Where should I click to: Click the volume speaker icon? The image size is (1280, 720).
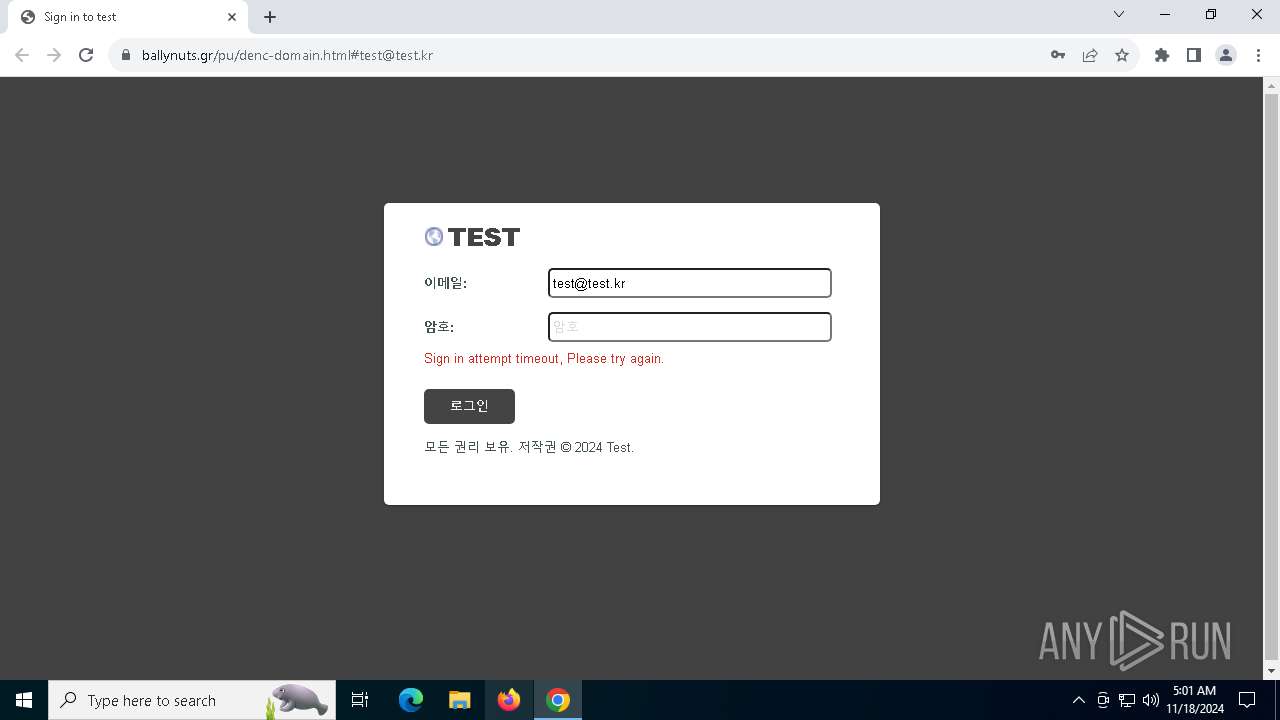click(x=1151, y=700)
